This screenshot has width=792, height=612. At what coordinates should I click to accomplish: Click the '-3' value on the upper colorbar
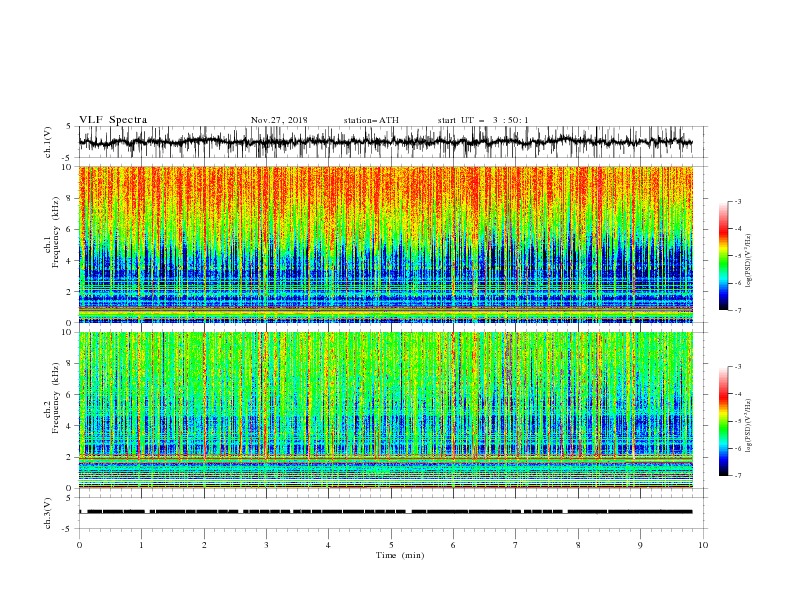coord(737,201)
